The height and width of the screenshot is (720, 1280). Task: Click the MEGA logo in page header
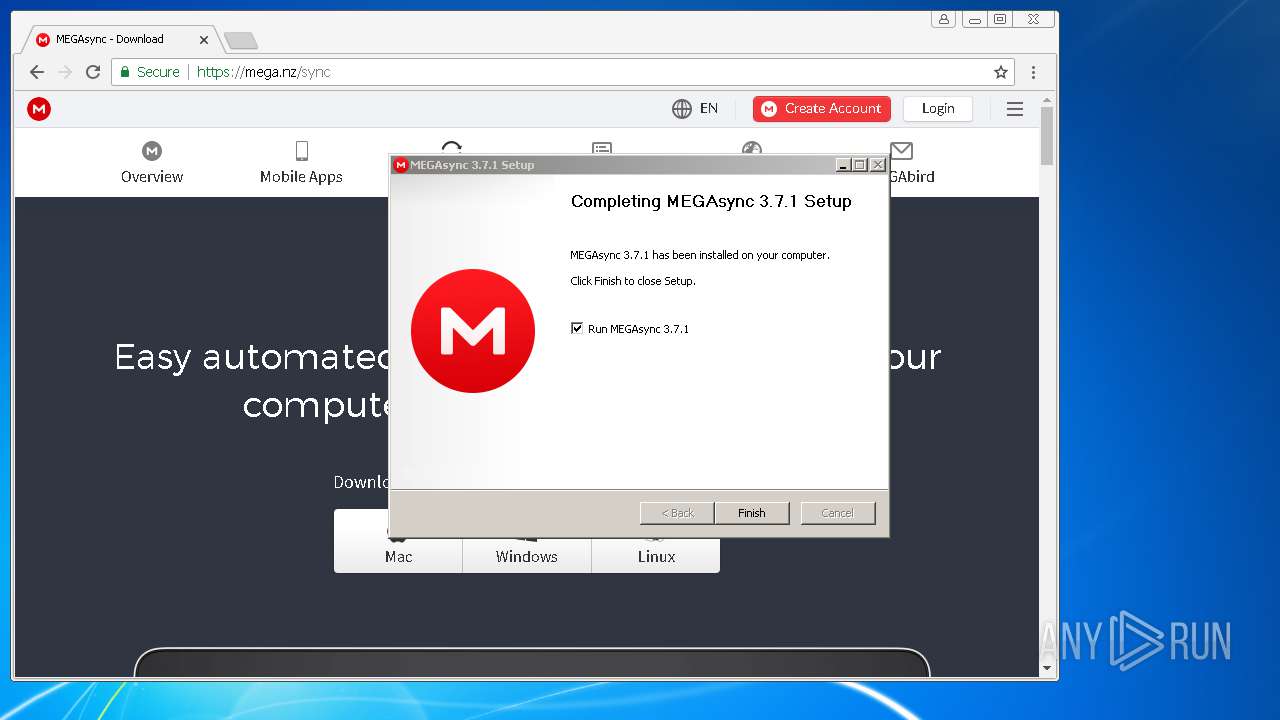[x=39, y=109]
